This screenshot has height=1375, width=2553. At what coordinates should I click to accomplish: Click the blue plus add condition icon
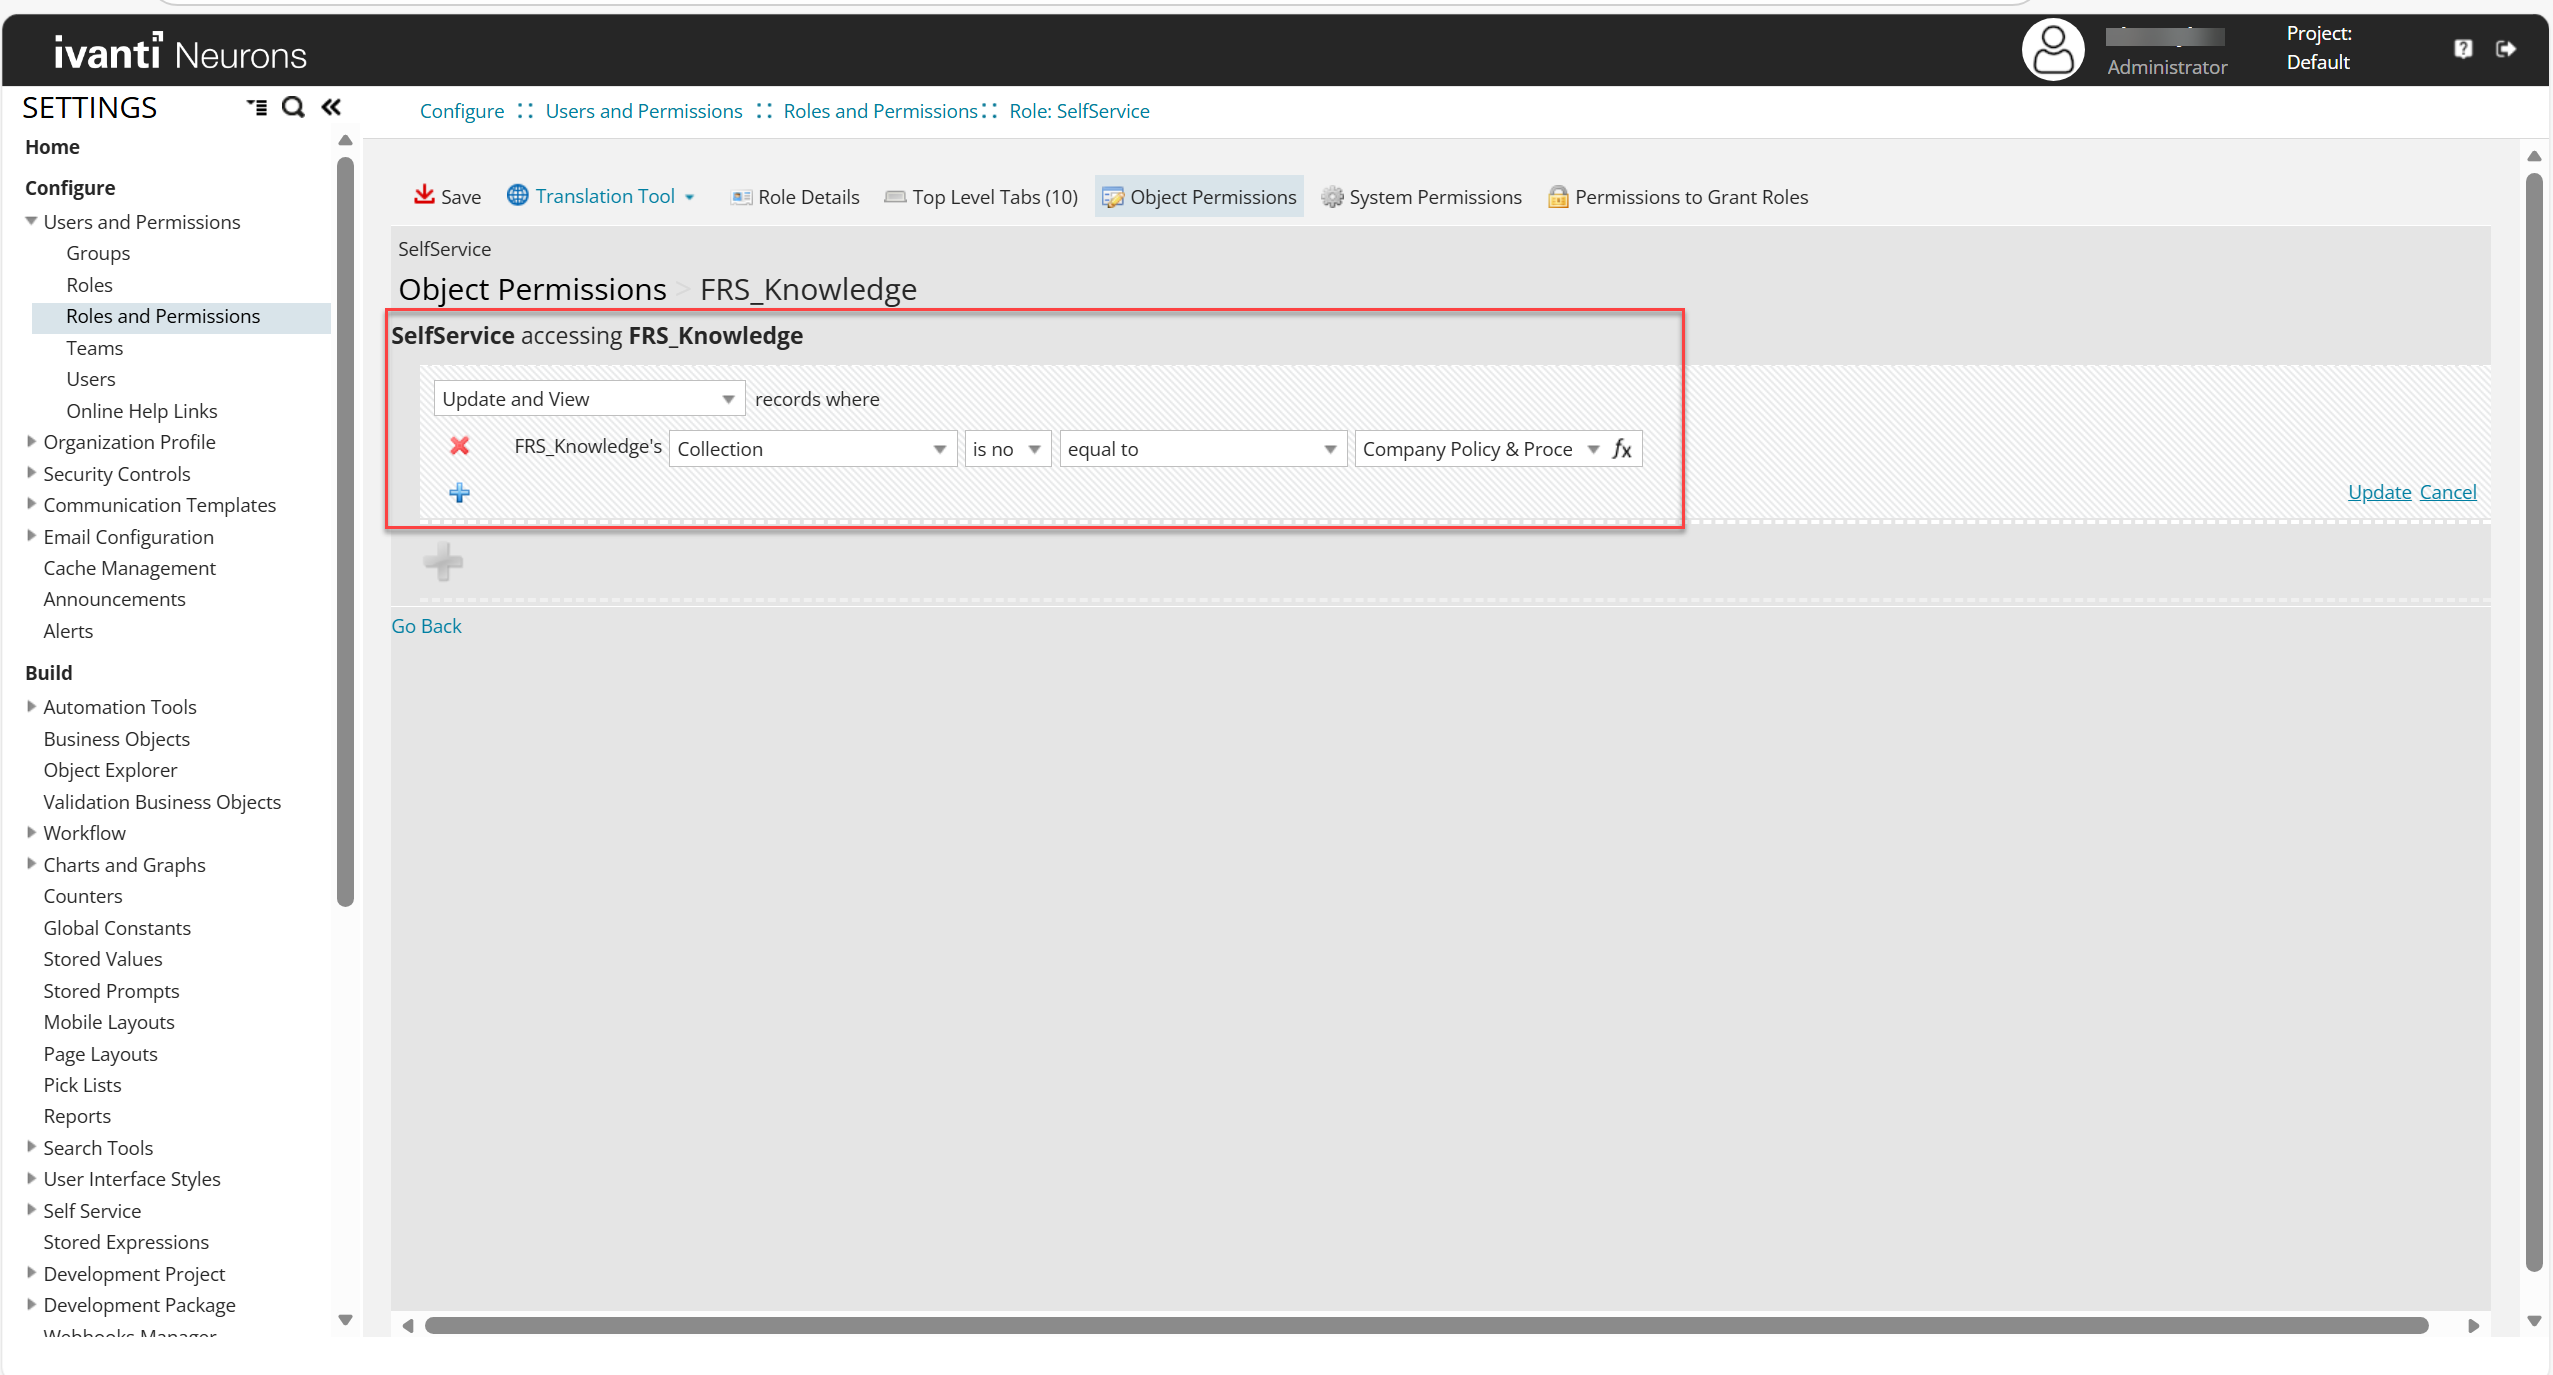[459, 493]
